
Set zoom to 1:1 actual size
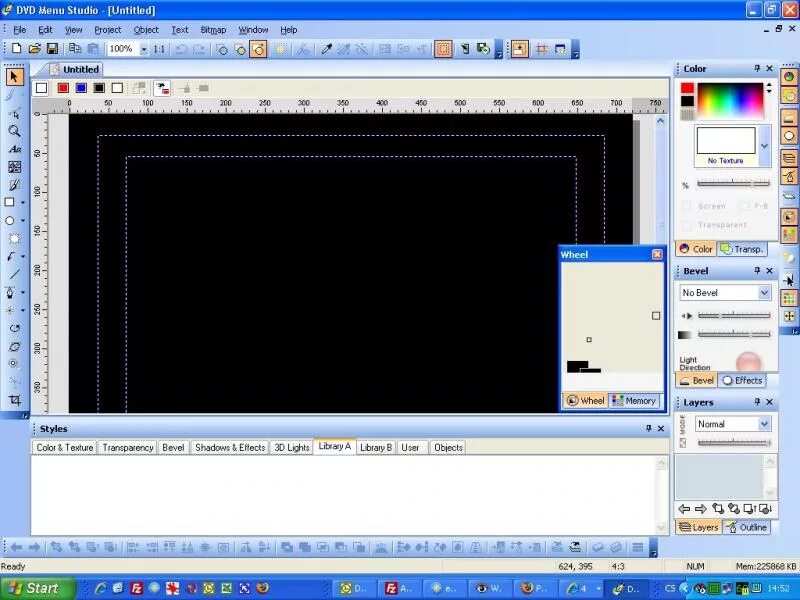[x=159, y=49]
